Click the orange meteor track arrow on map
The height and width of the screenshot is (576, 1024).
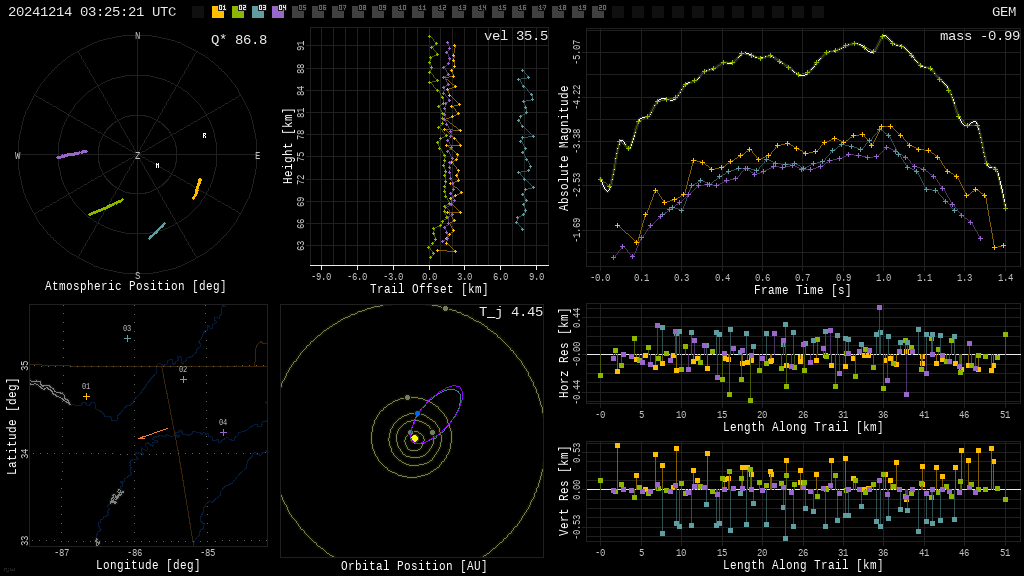pos(153,434)
